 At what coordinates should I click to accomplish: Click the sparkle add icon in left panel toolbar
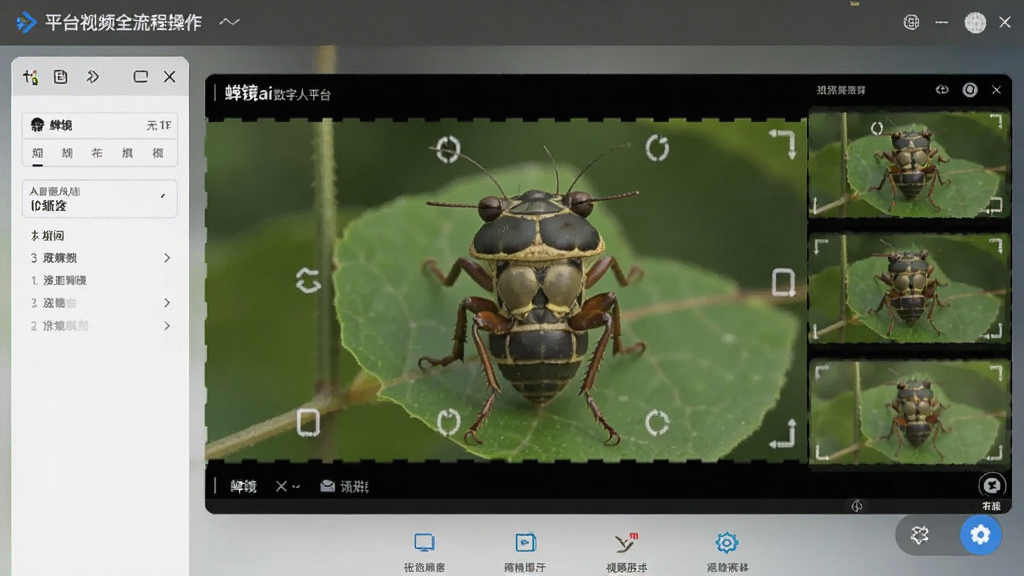30,77
